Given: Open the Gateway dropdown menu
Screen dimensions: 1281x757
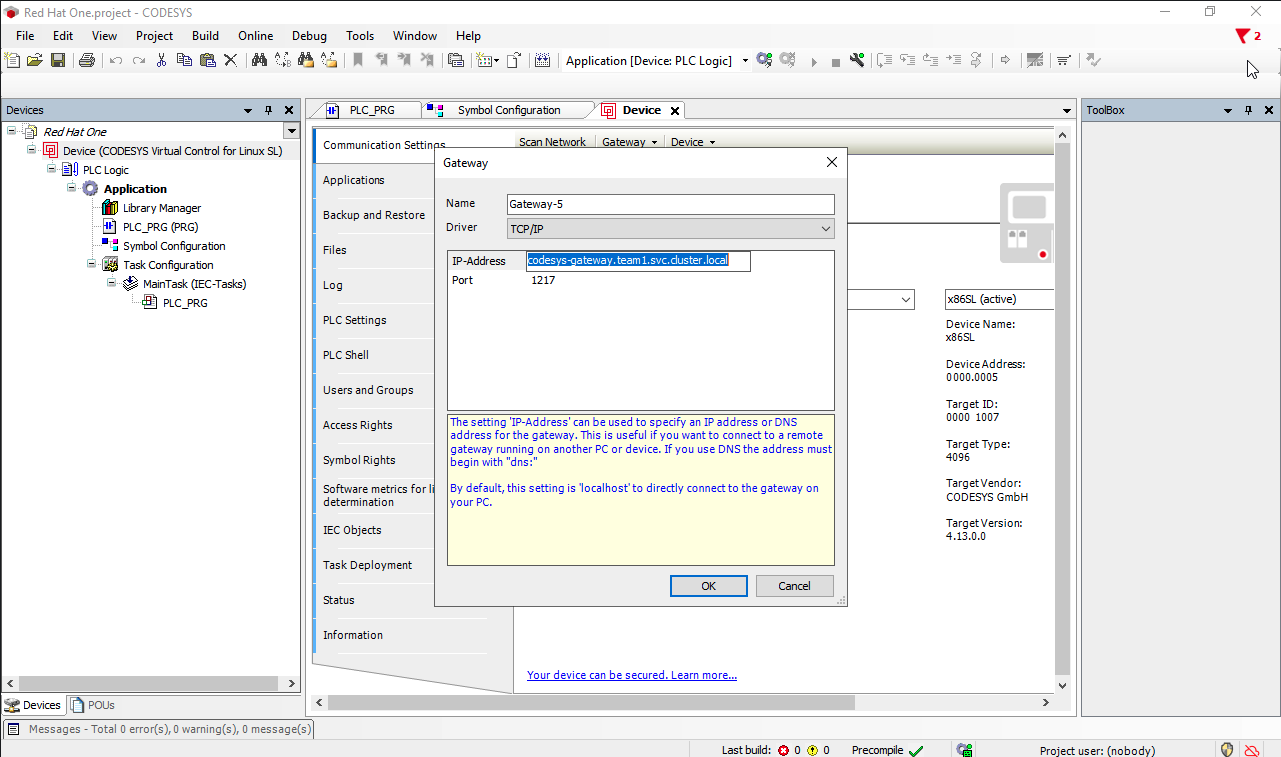Looking at the screenshot, I should click(x=630, y=142).
